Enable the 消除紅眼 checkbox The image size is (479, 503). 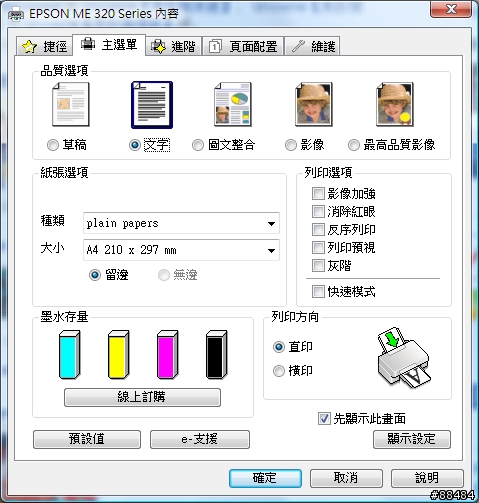click(x=318, y=211)
